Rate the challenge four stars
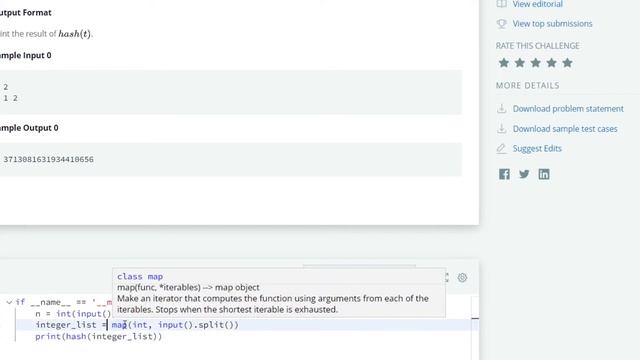The width and height of the screenshot is (640, 360). (x=551, y=63)
